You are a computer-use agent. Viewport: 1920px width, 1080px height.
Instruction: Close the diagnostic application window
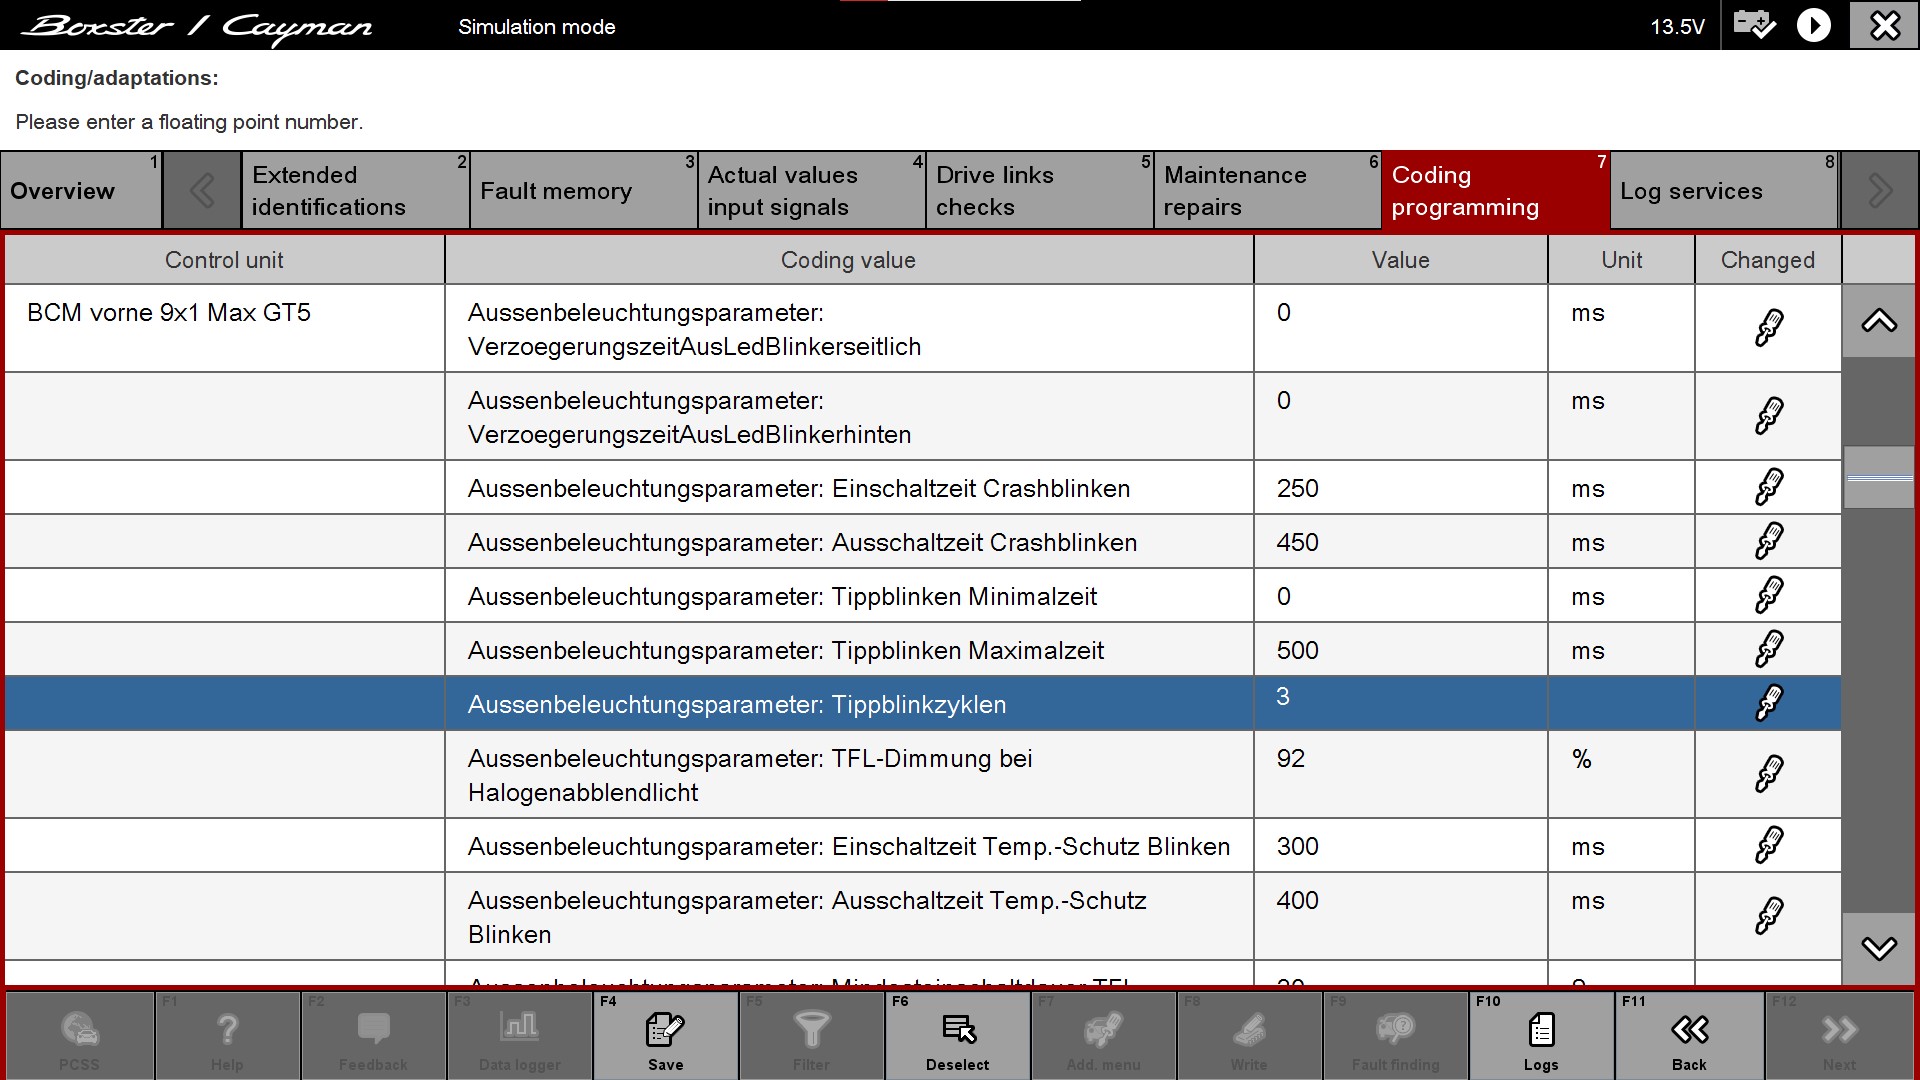tap(1885, 25)
